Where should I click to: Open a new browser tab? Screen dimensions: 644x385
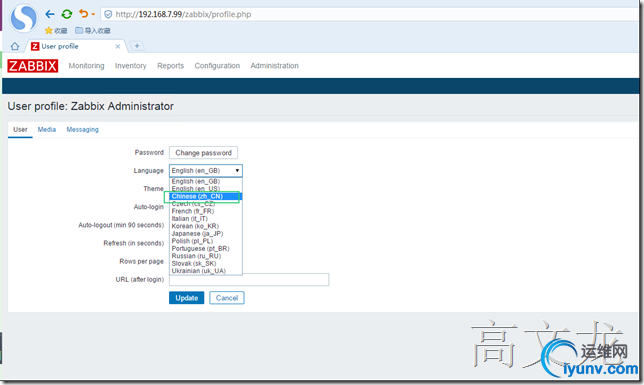pos(137,46)
